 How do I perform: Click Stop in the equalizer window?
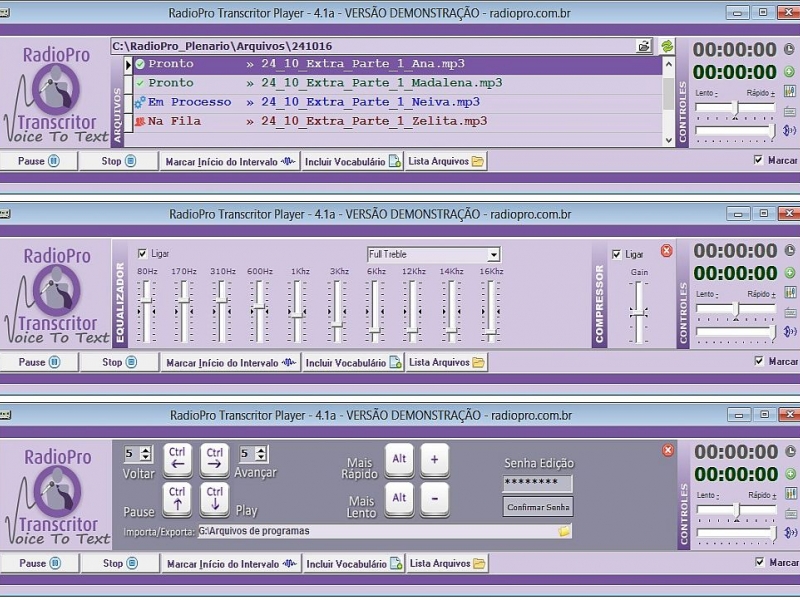(x=119, y=362)
